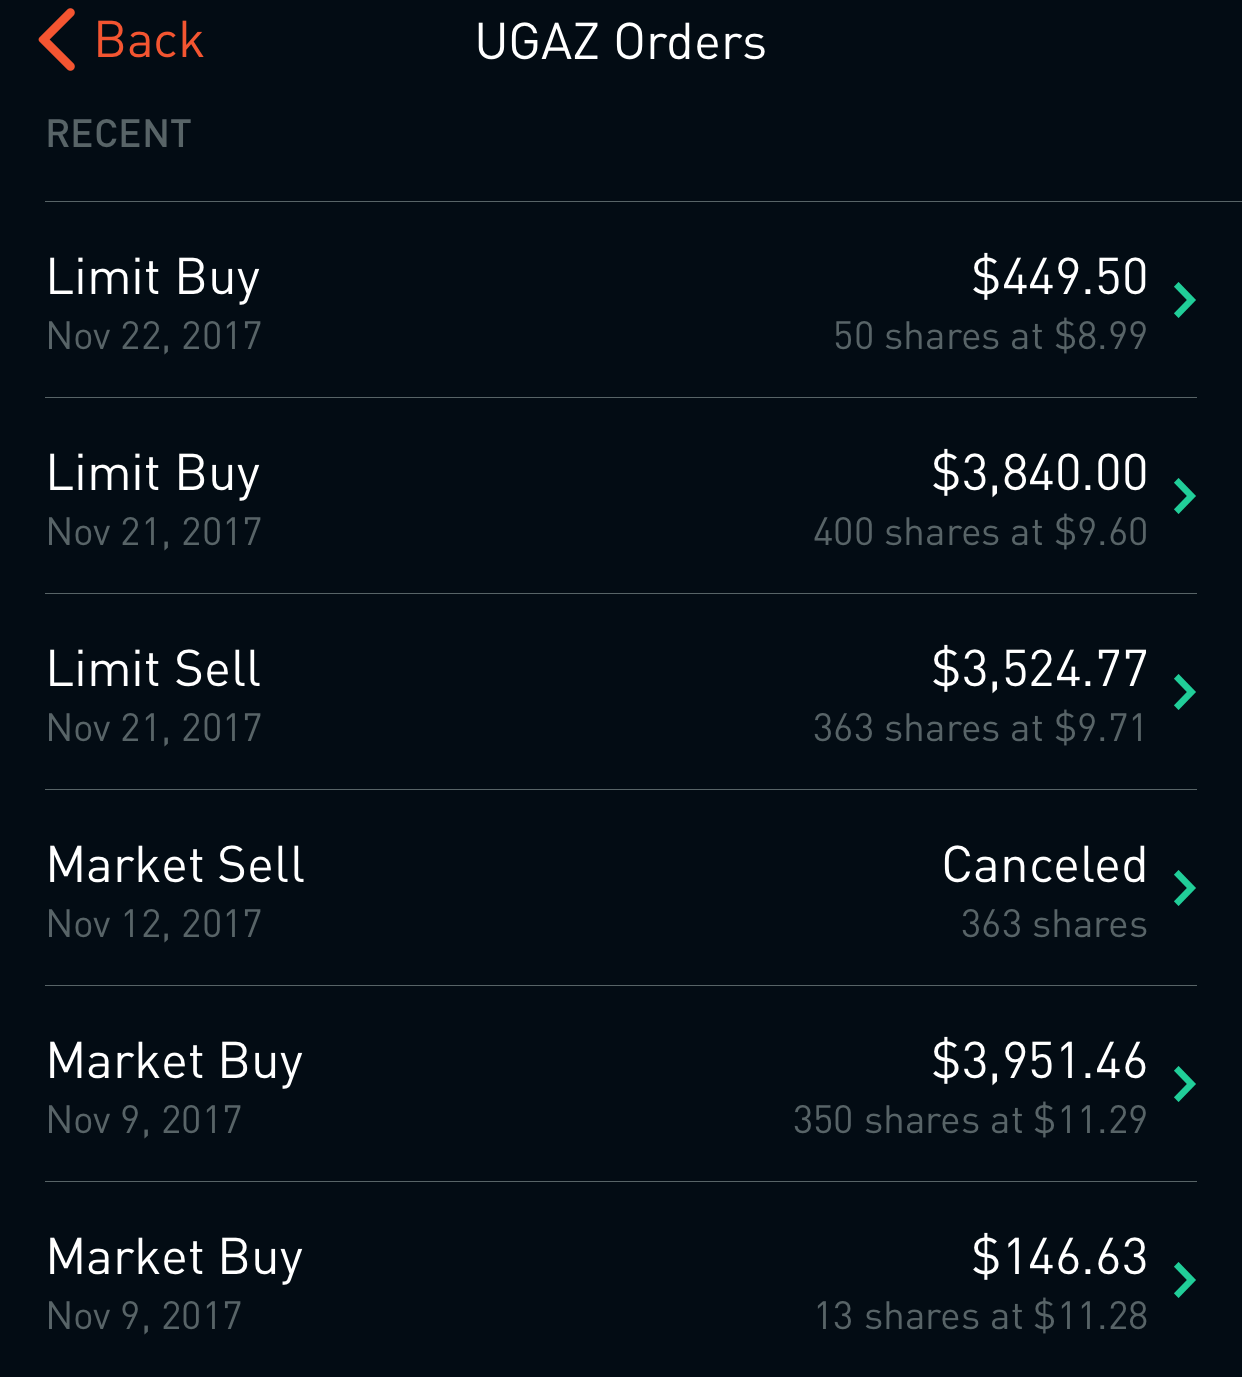This screenshot has width=1242, height=1377.
Task: Tap 363 shares at $9.71 details
Action: tap(980, 729)
